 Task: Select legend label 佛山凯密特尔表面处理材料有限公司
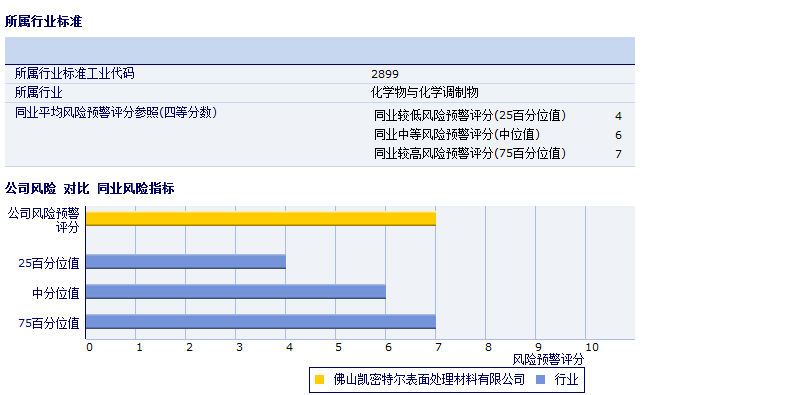429,380
